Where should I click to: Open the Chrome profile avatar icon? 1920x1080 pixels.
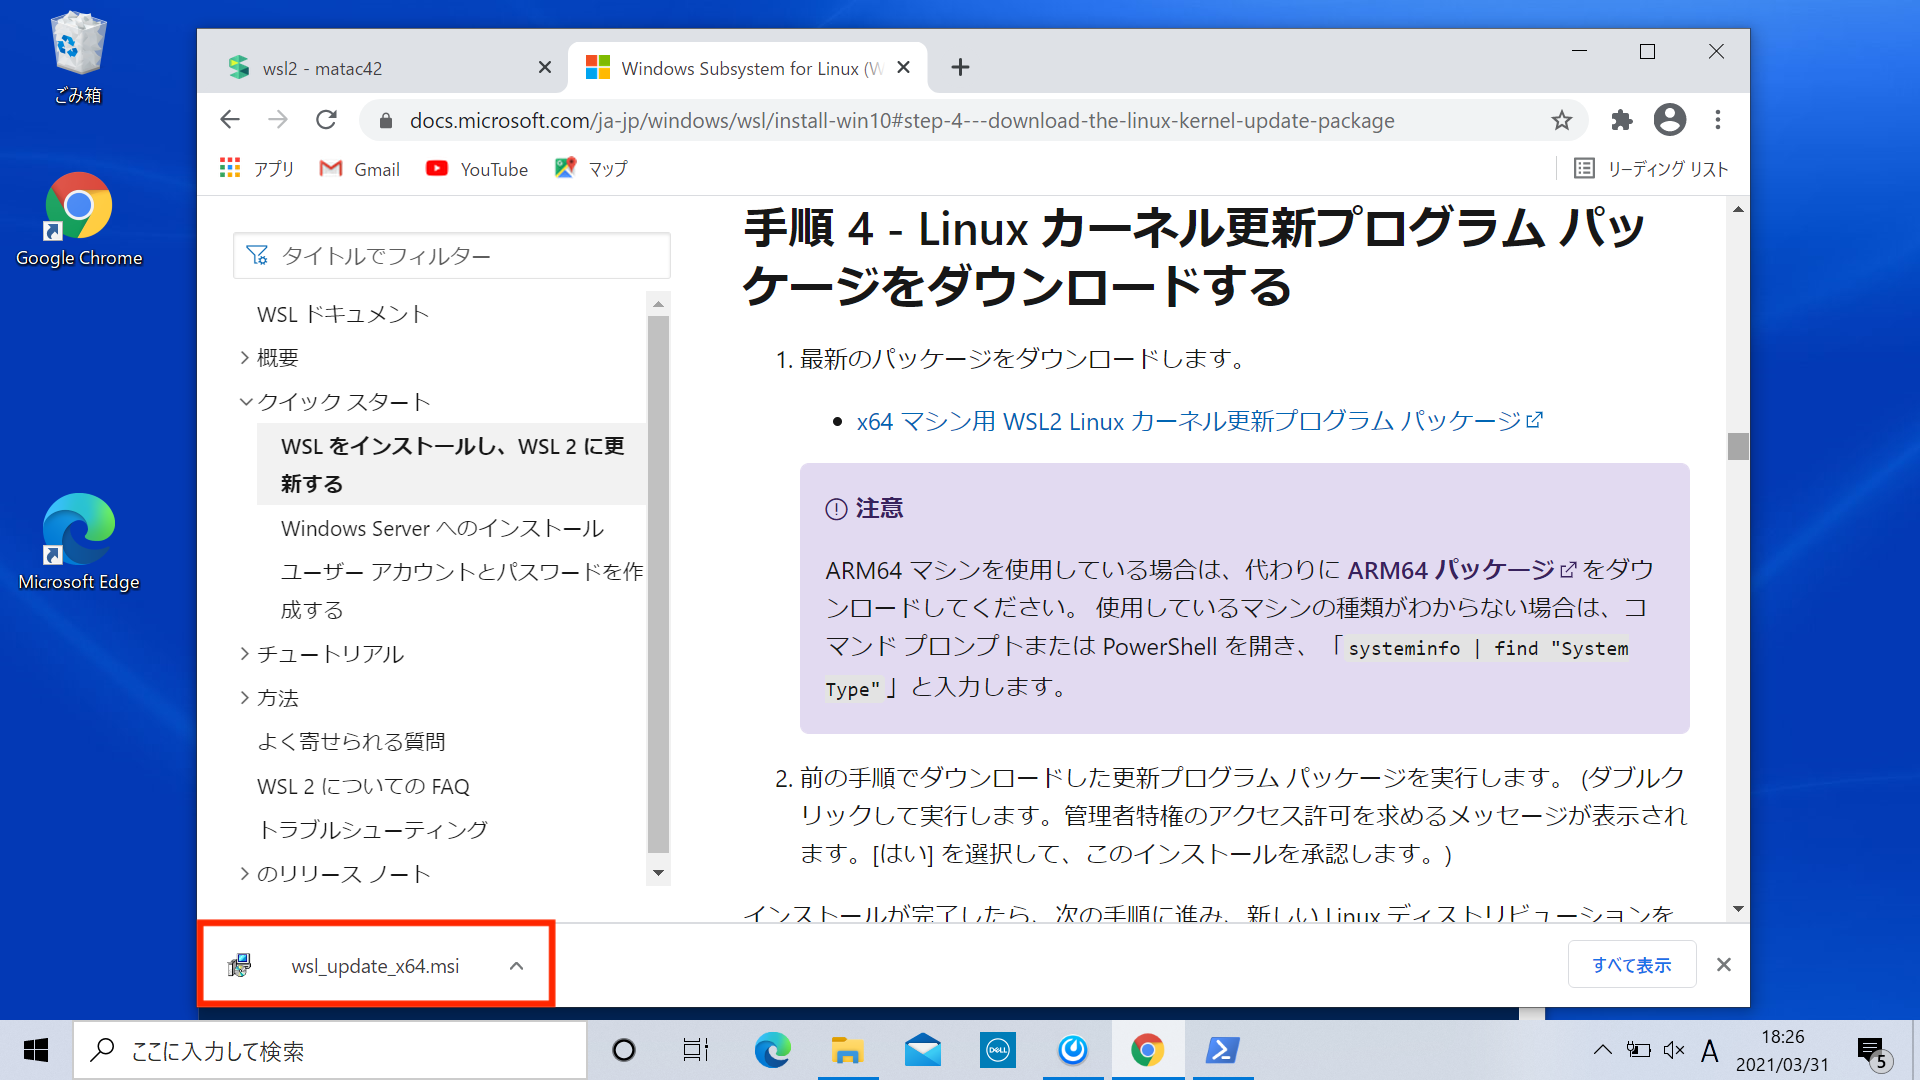1670,120
